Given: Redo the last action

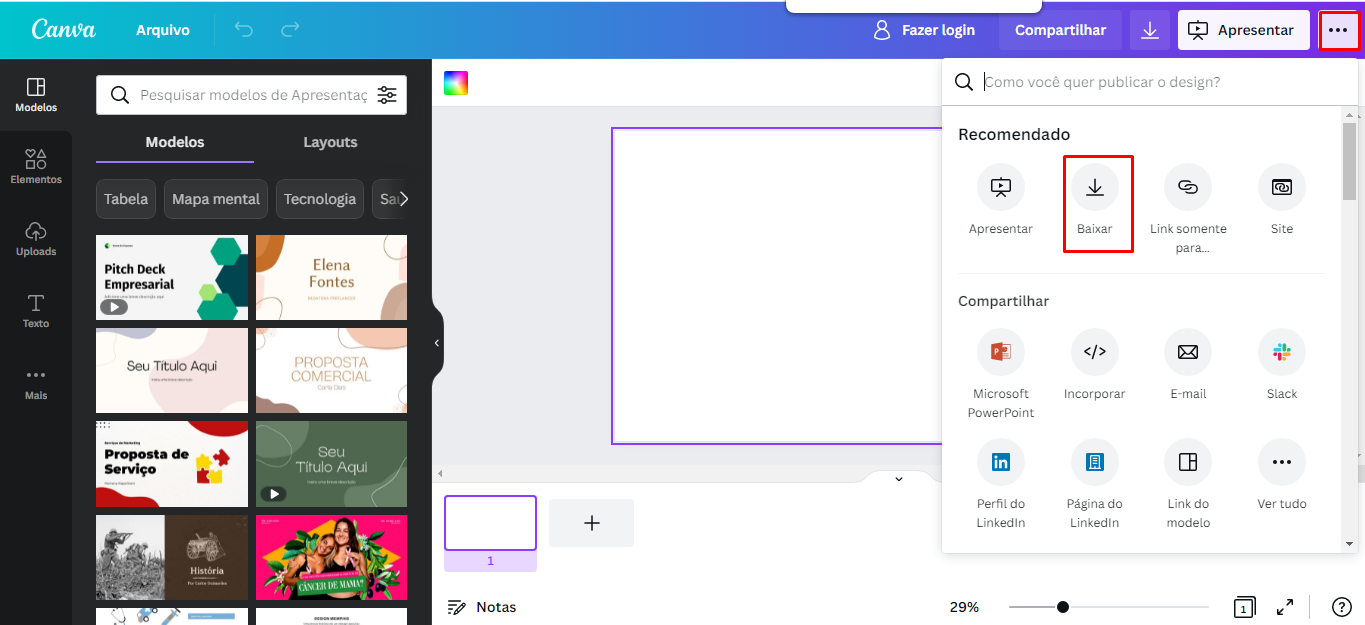Looking at the screenshot, I should coord(290,30).
